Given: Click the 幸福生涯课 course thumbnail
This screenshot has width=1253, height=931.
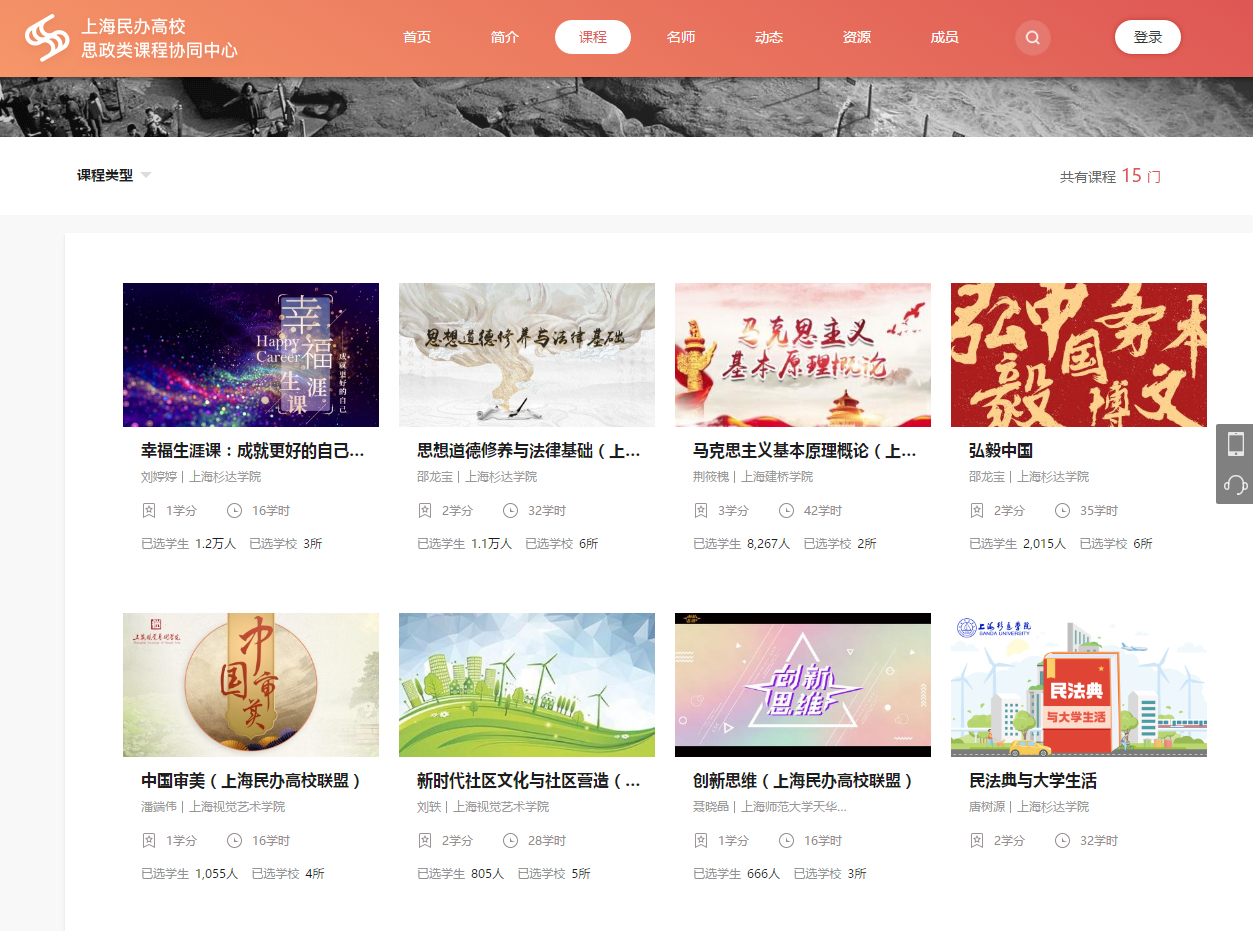Looking at the screenshot, I should (x=251, y=355).
